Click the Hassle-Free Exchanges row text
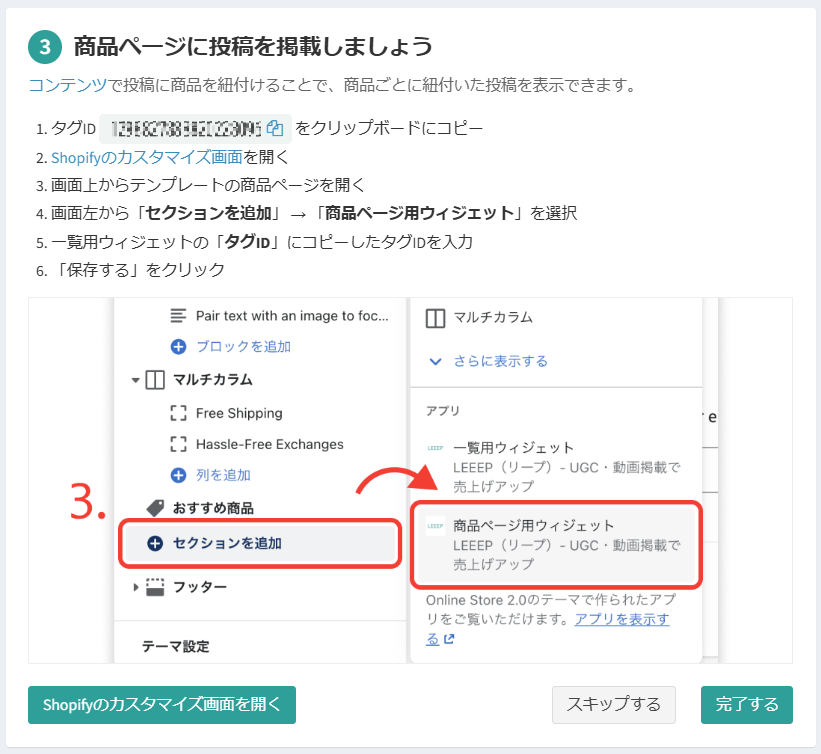The height and width of the screenshot is (754, 821). [270, 445]
